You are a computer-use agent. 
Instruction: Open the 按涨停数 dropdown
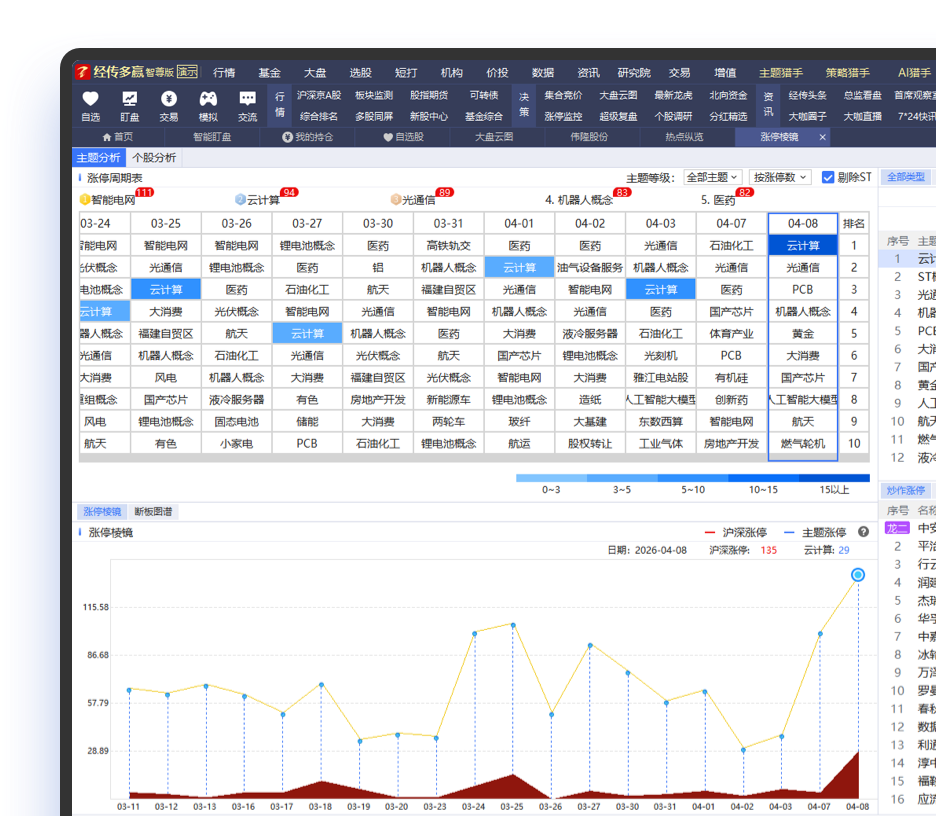tap(780, 177)
